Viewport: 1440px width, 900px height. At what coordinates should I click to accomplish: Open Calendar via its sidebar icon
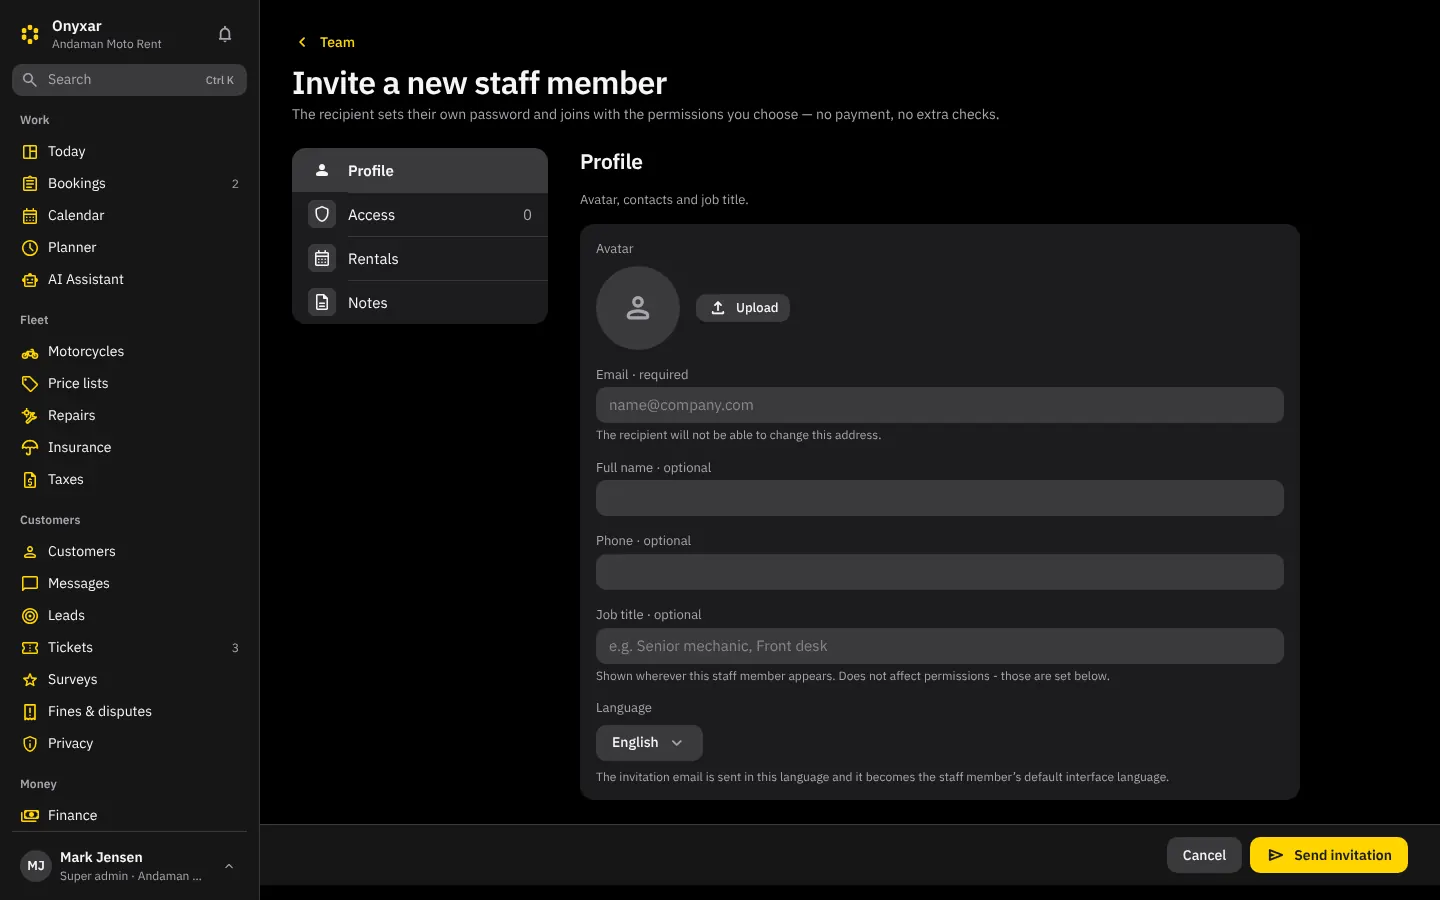[30, 216]
